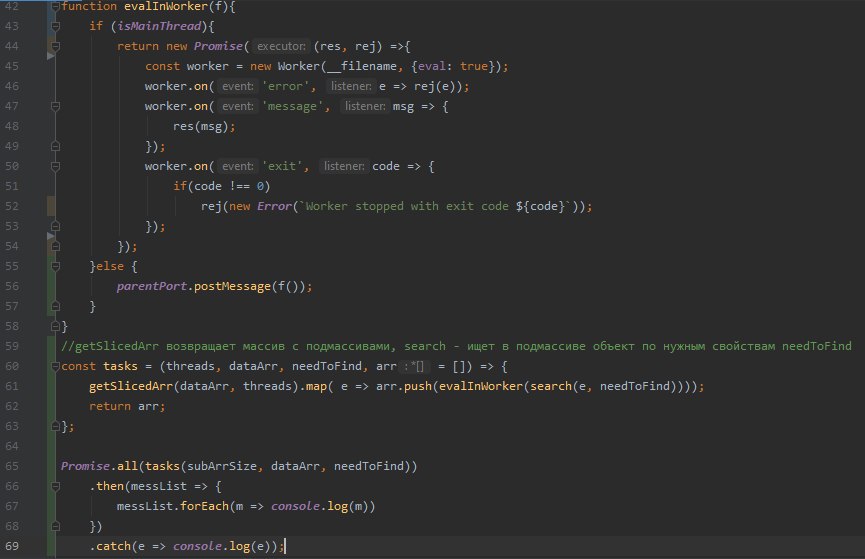
Task: Click '.catch' on line 69
Action: point(110,546)
